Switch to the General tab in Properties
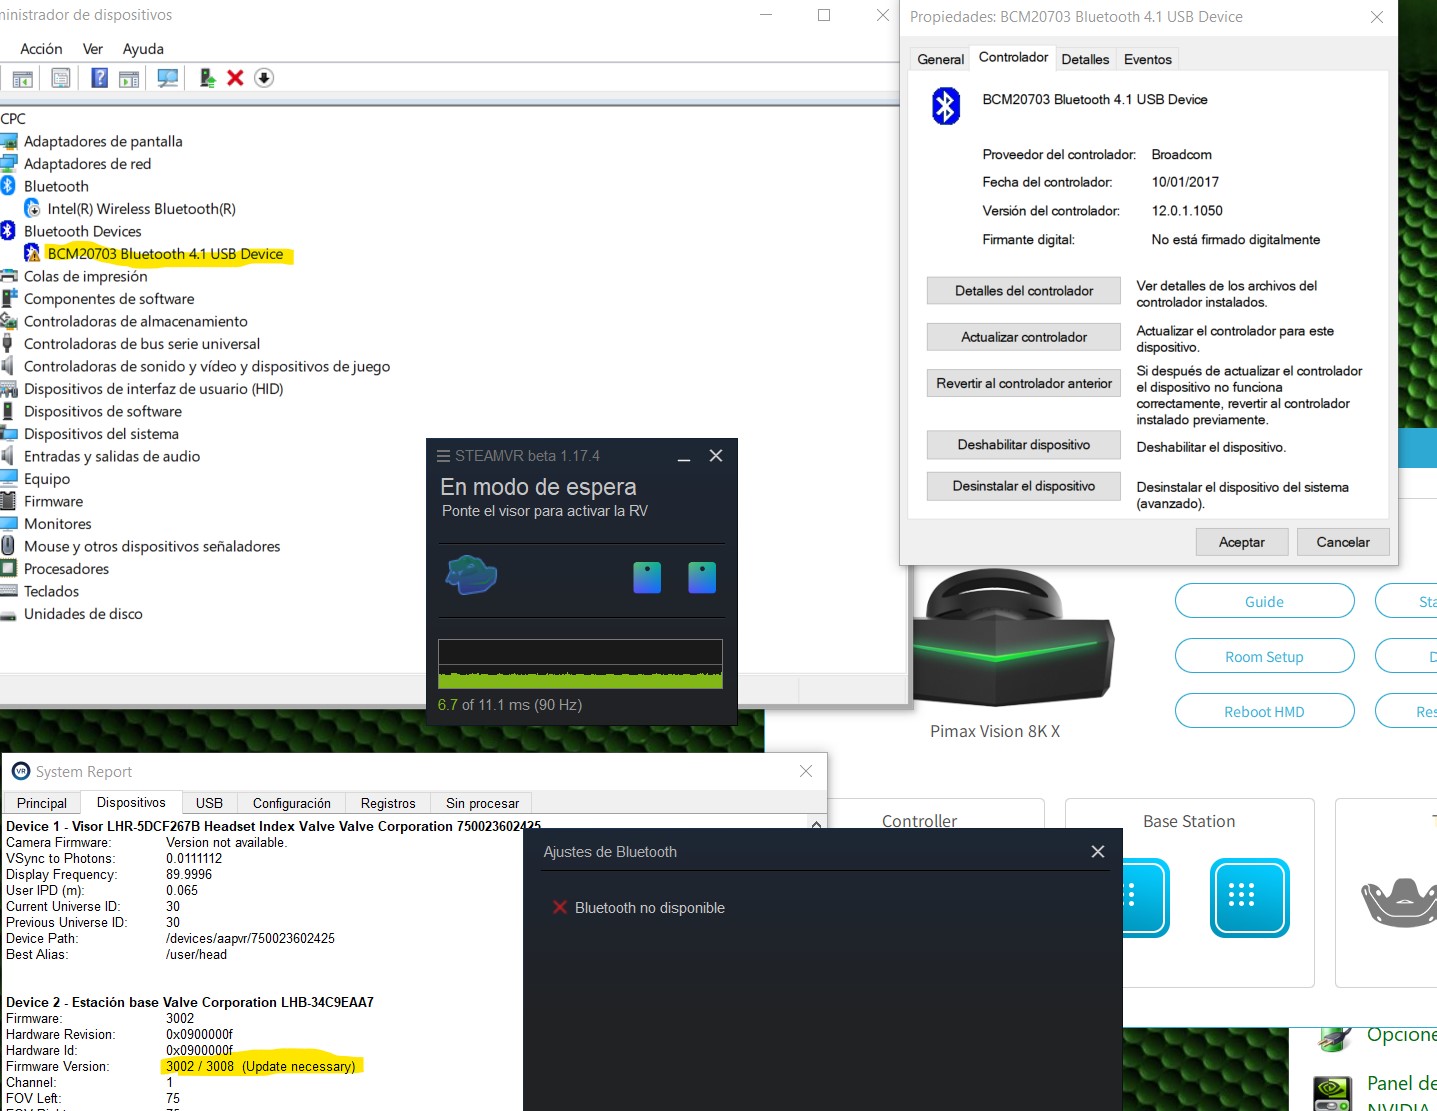1437x1111 pixels. (x=941, y=59)
